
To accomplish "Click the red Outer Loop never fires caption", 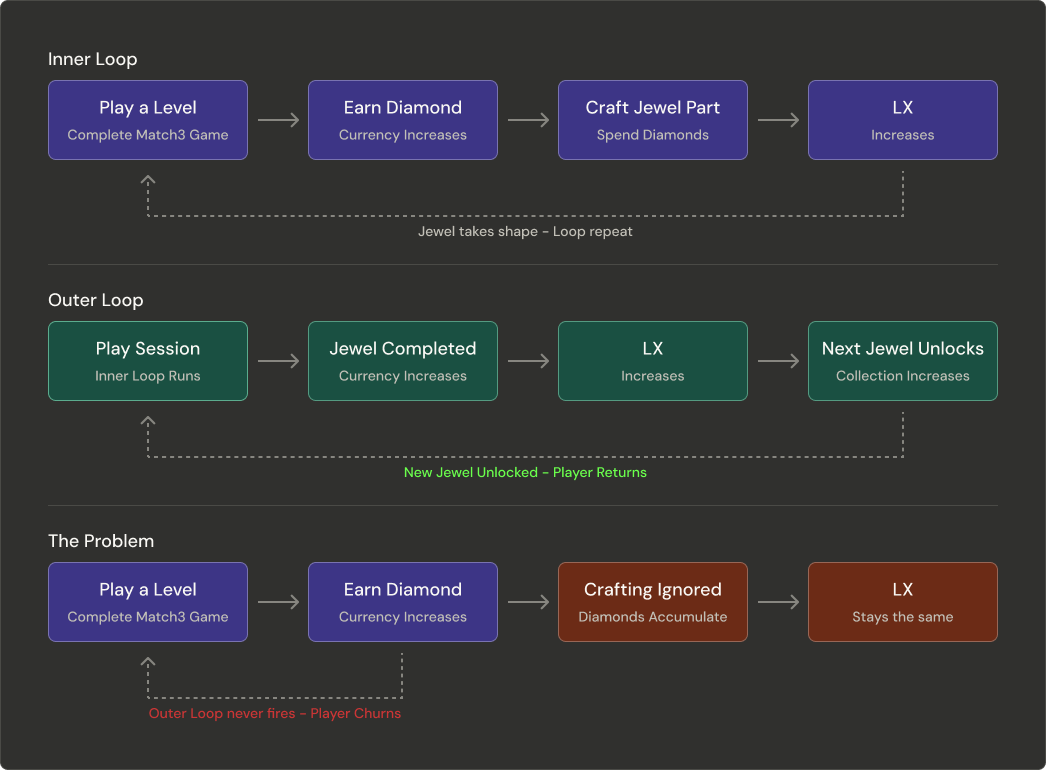I will (x=275, y=713).
